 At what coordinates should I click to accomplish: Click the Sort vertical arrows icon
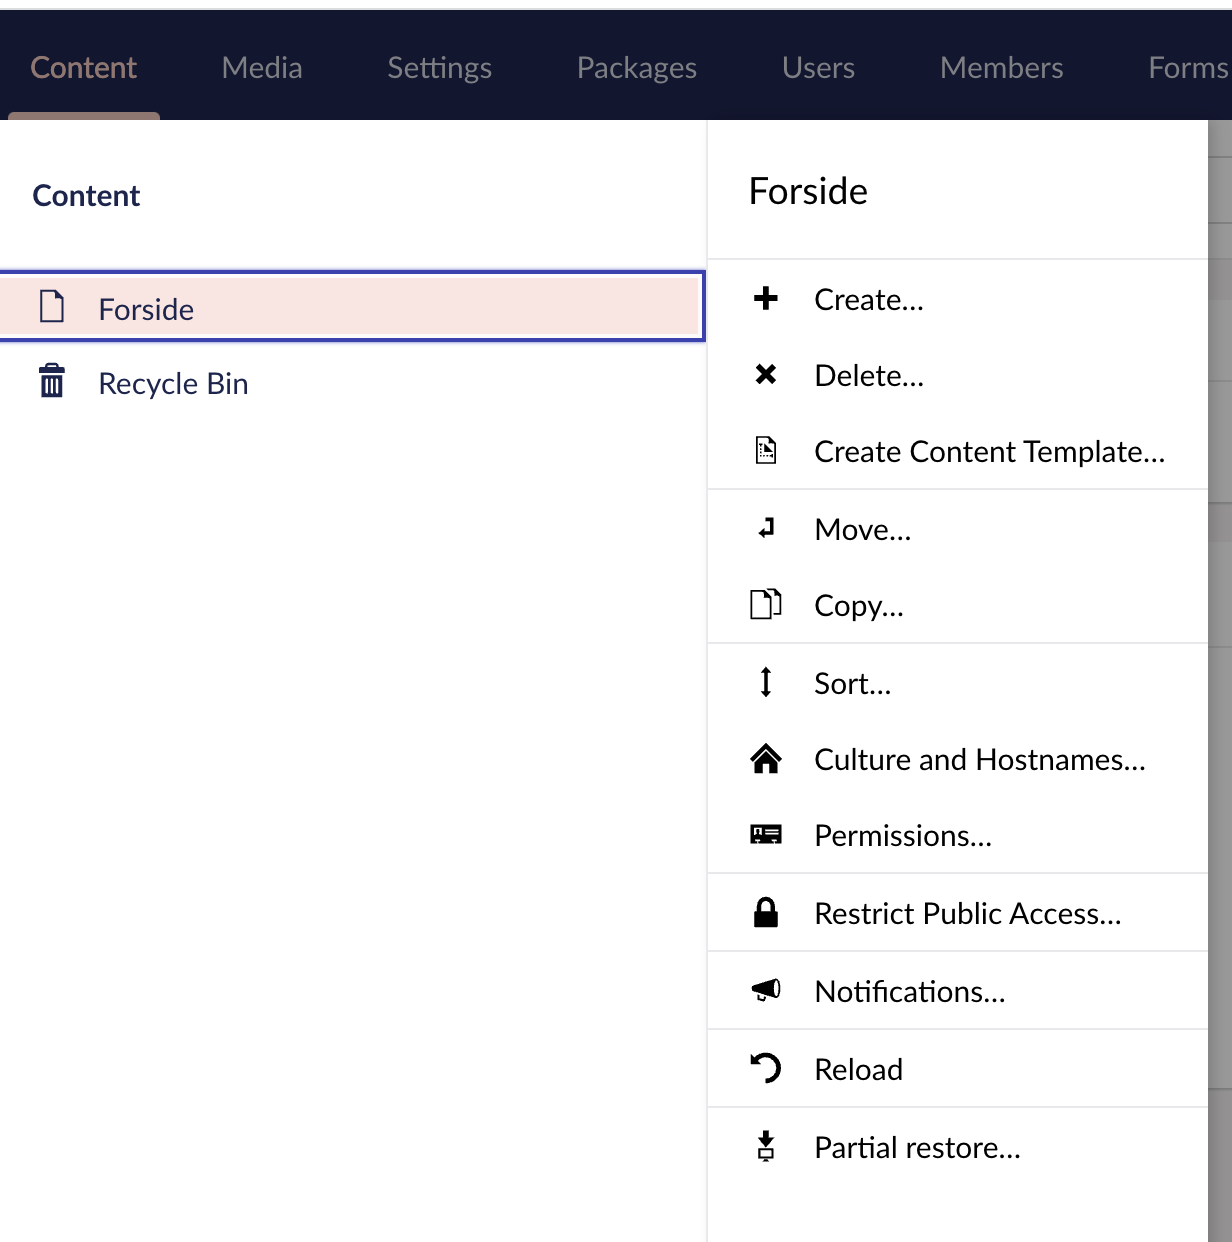click(x=766, y=681)
